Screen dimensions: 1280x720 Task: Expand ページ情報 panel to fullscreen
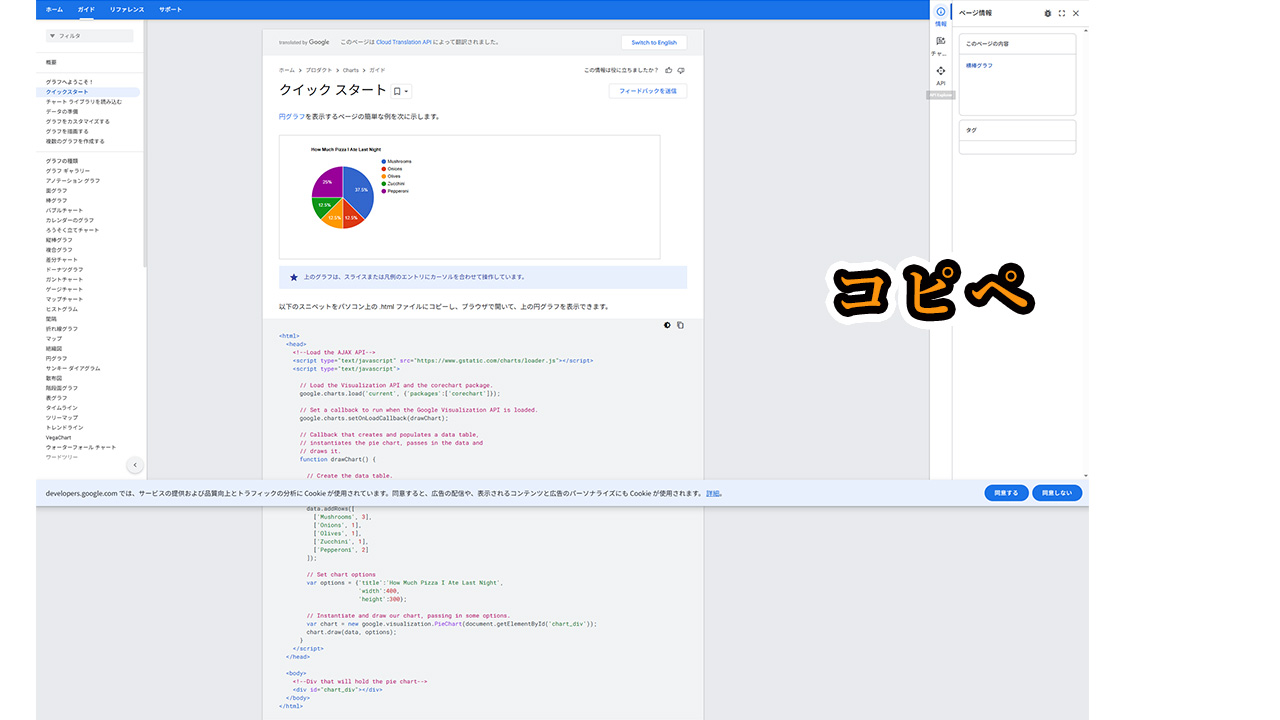click(x=1061, y=13)
